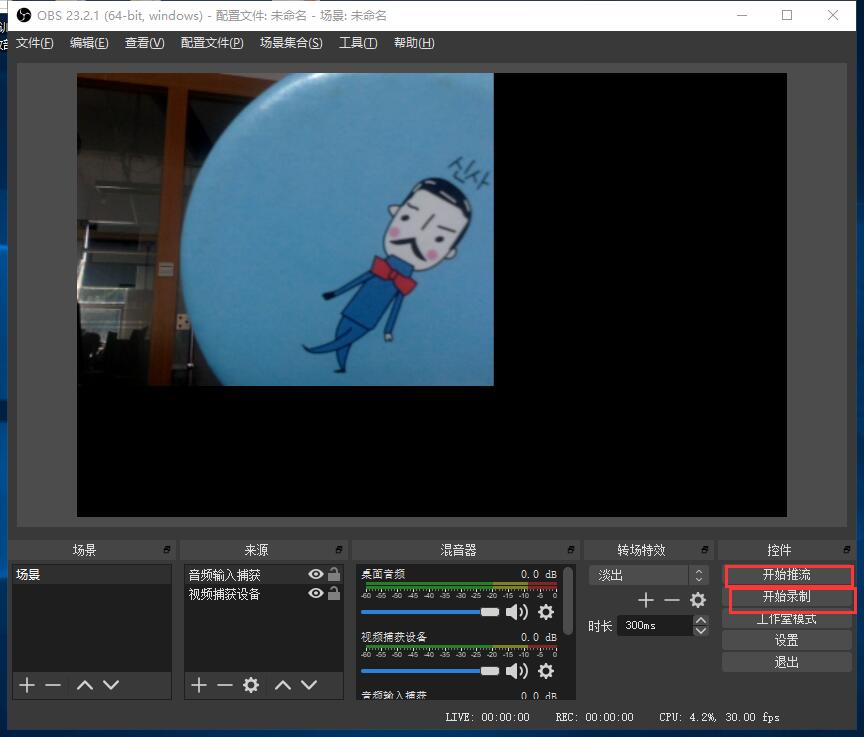Screen dimensions: 864x737
Task: Click the 开始录制 button
Action: (x=787, y=597)
